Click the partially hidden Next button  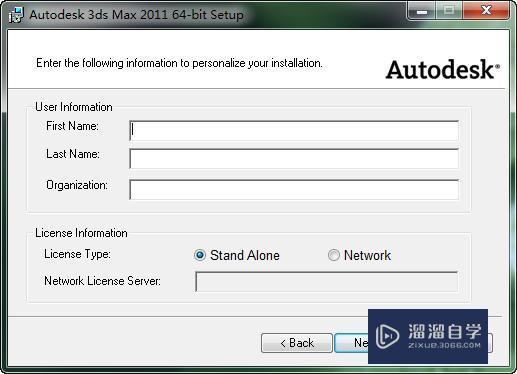351,343
